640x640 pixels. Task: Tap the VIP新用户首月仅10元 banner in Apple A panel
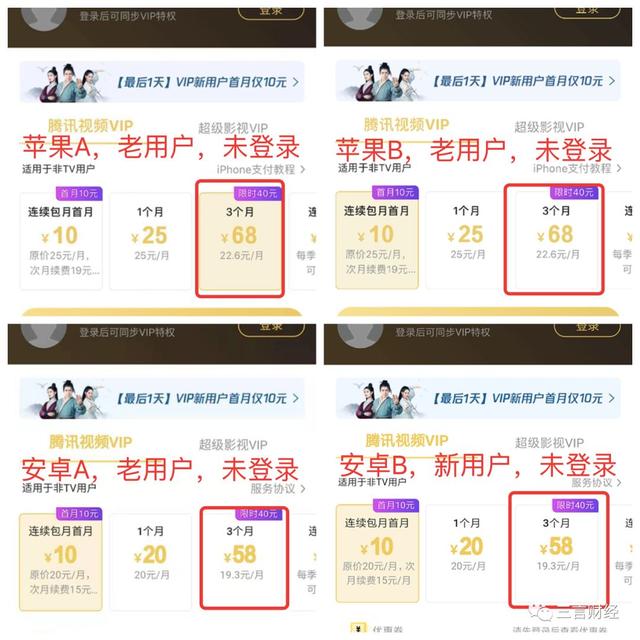[x=162, y=82]
